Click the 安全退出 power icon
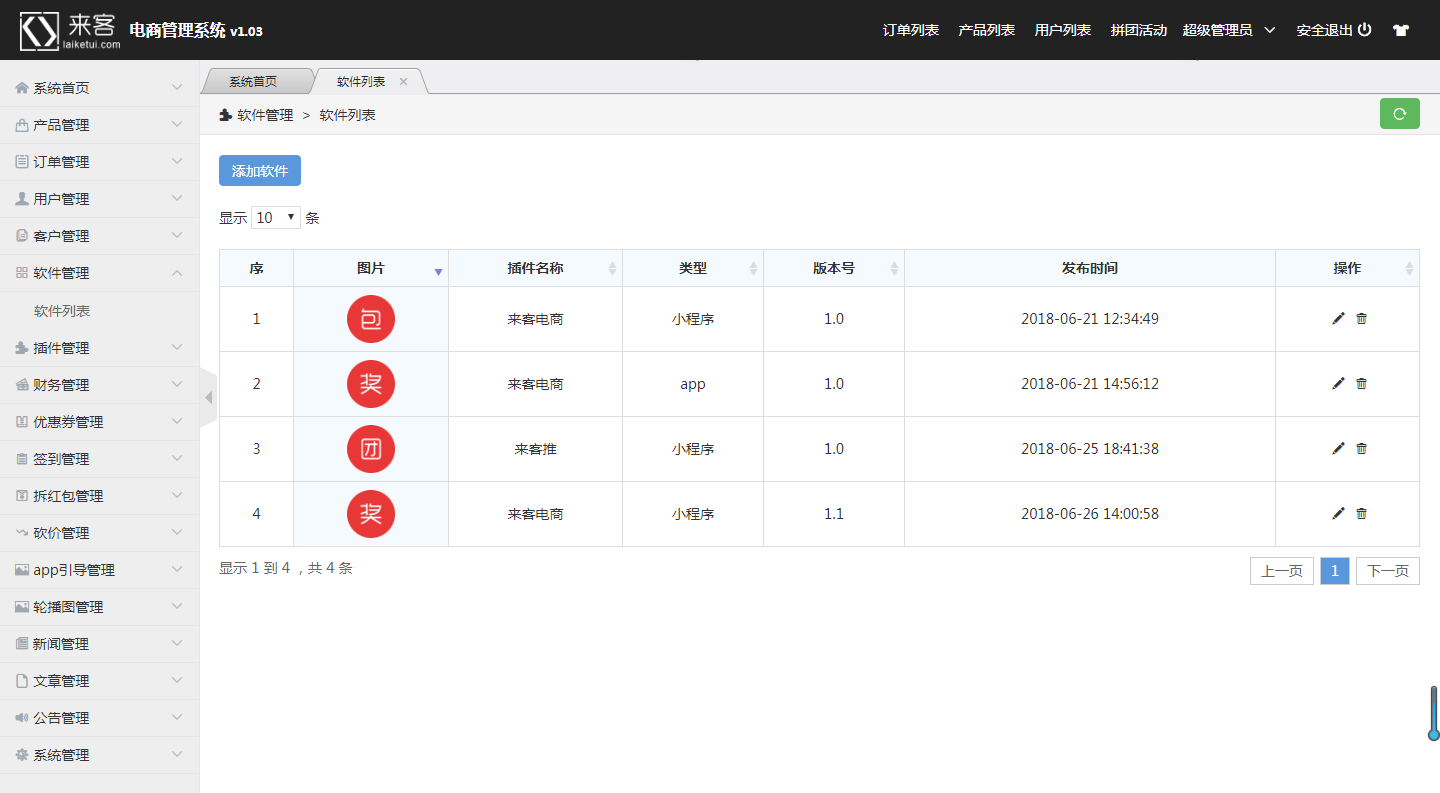This screenshot has height=793, width=1440. point(1365,30)
